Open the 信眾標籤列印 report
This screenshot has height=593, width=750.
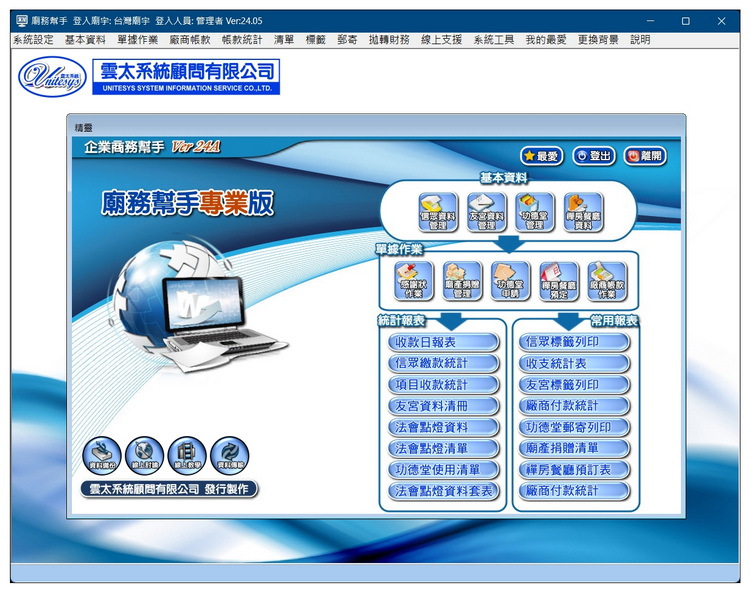[x=576, y=342]
